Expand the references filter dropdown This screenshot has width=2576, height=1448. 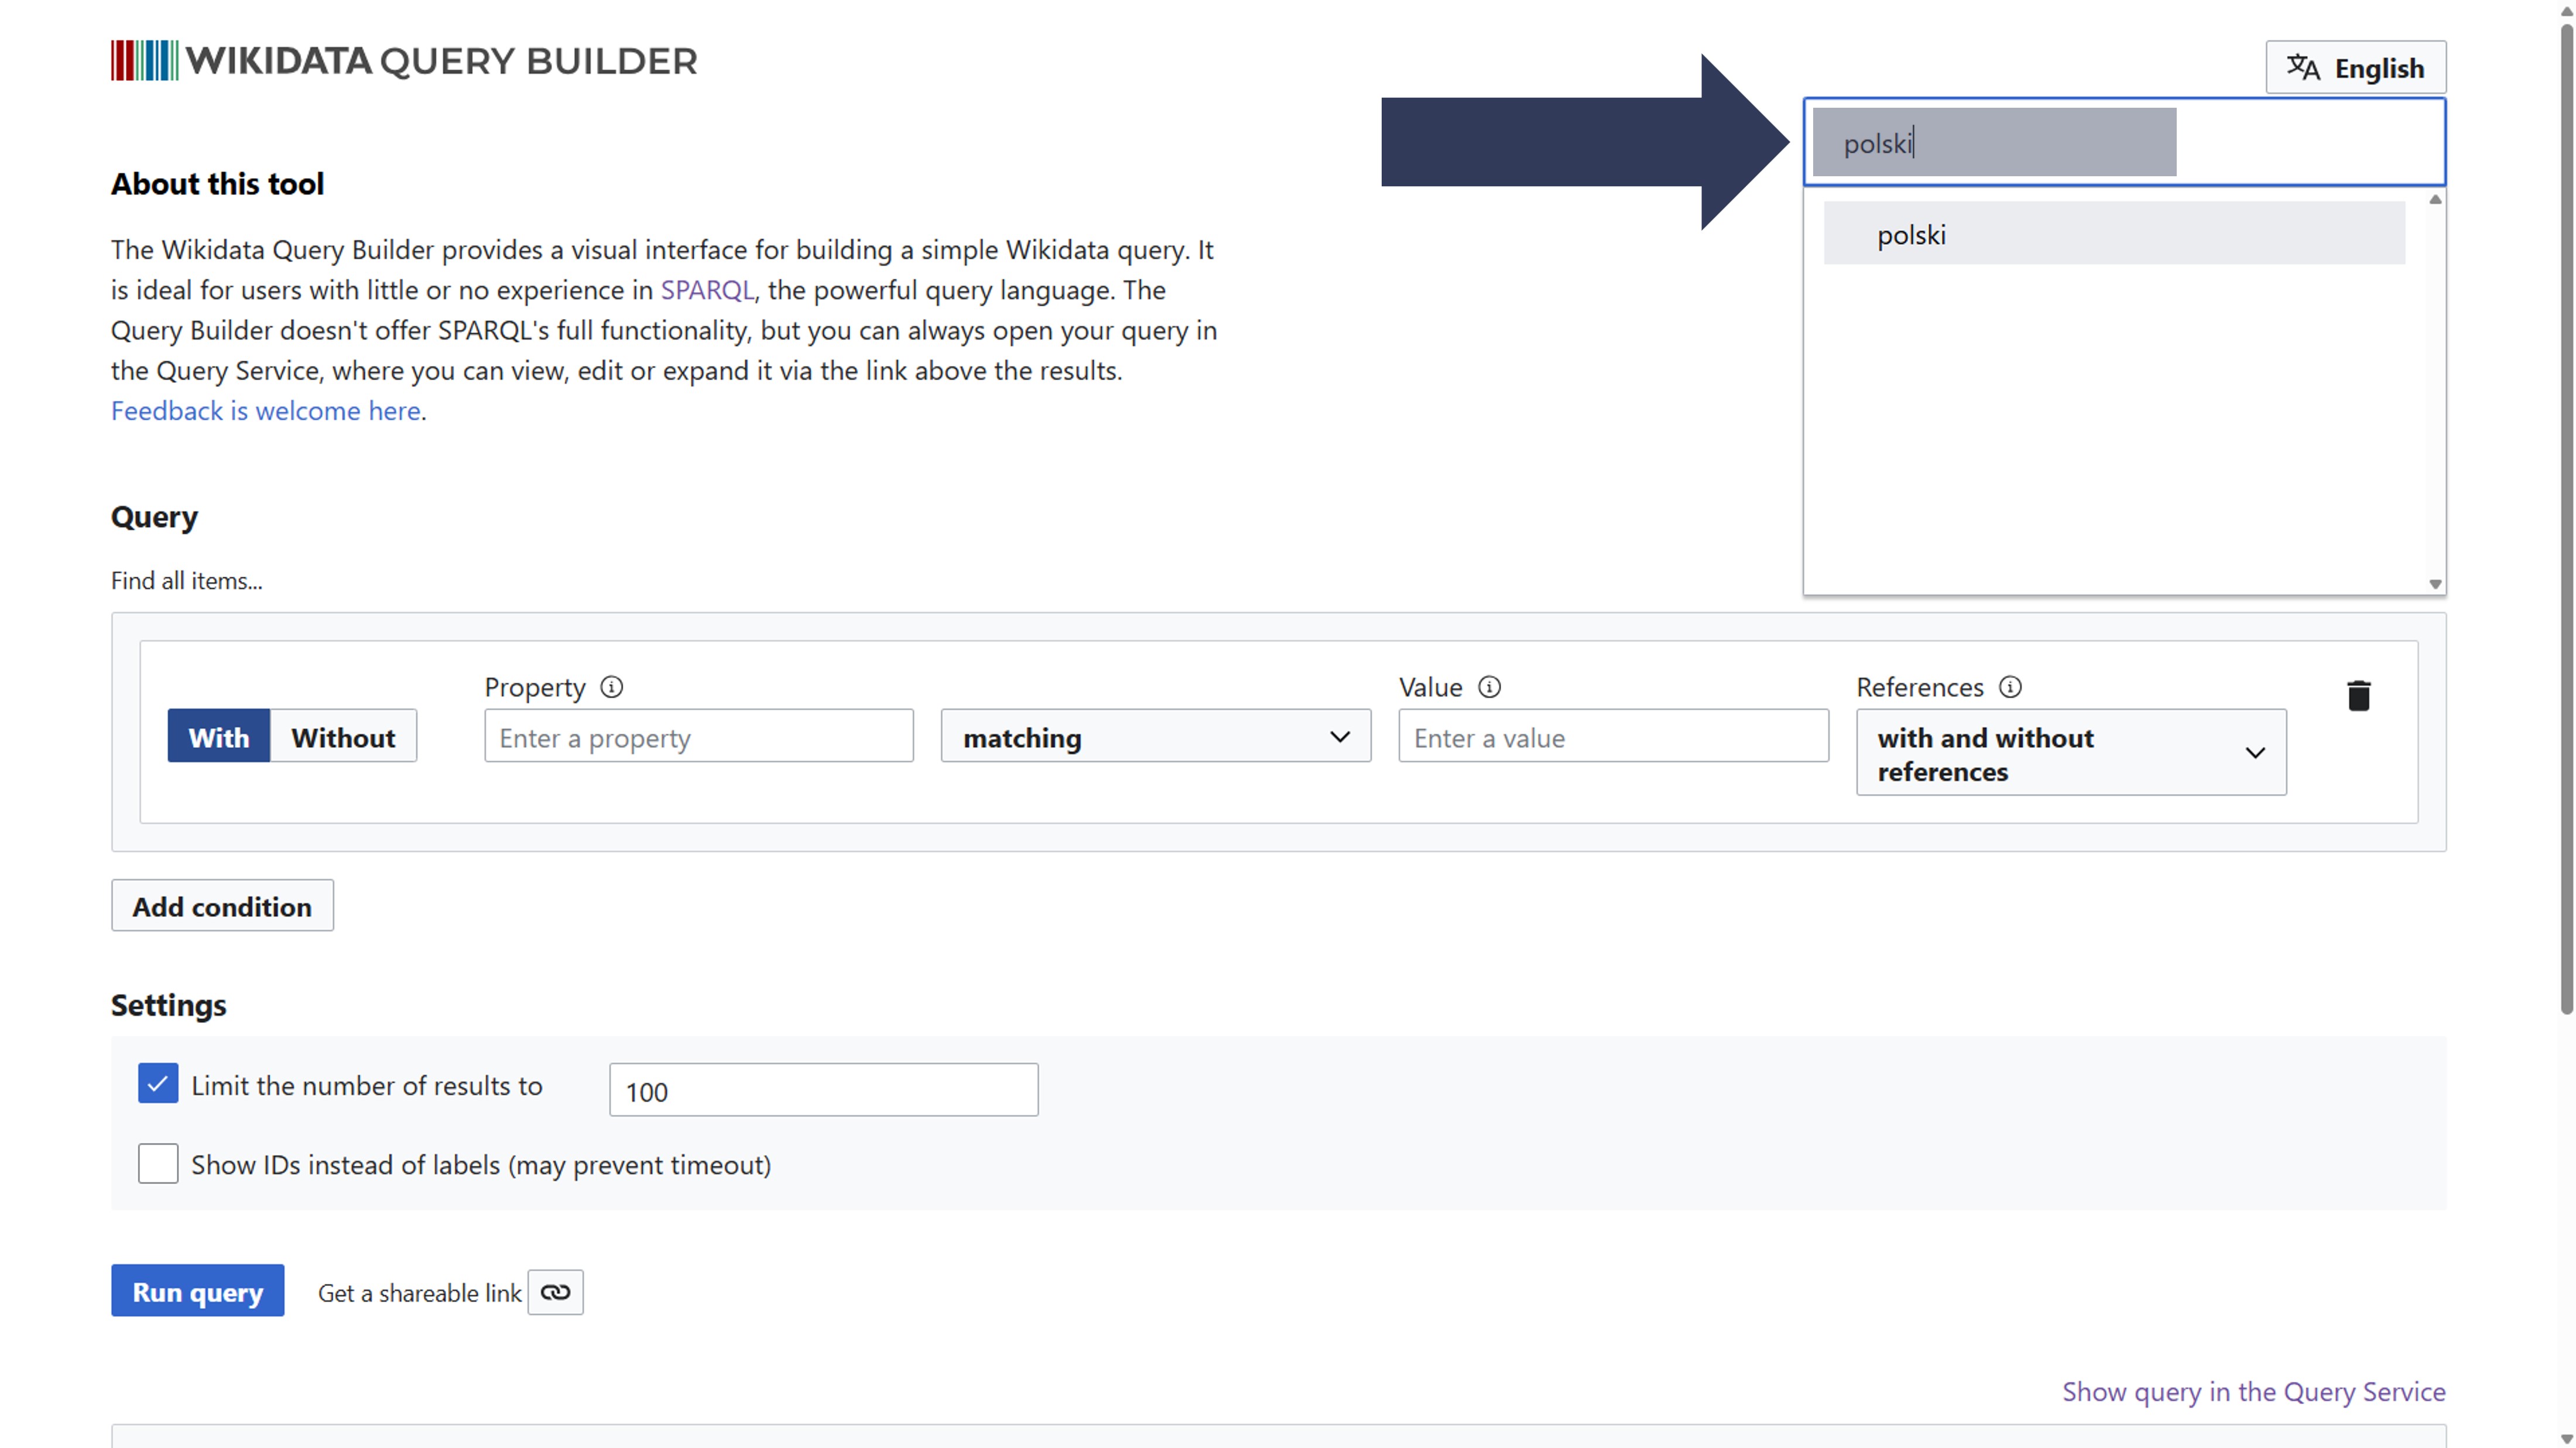click(x=2070, y=753)
